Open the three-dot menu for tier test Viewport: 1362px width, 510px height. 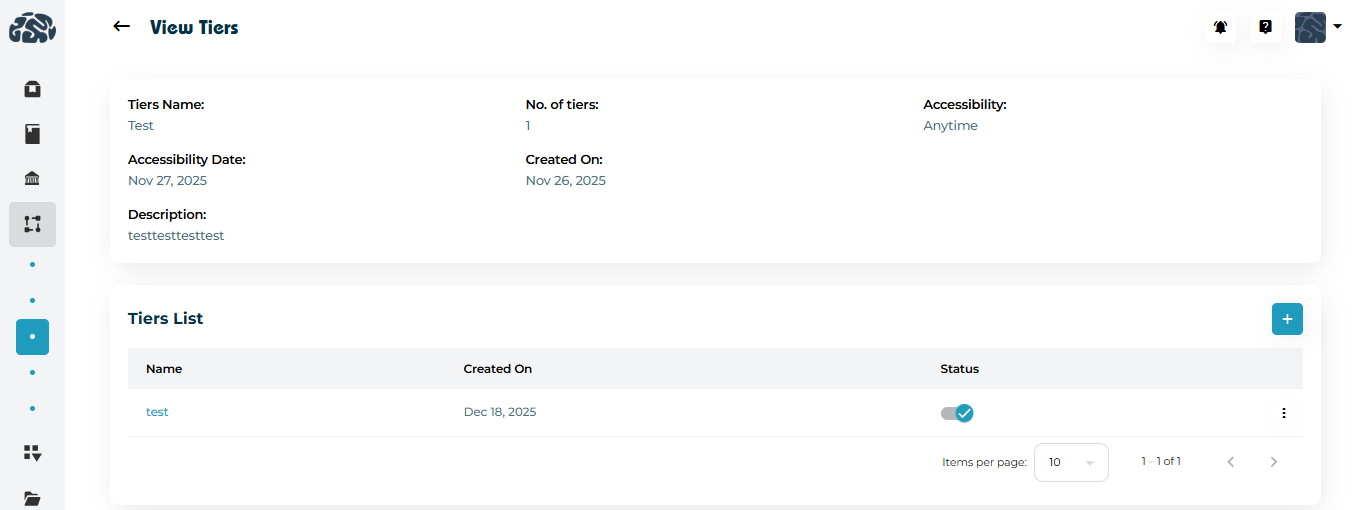coord(1284,413)
